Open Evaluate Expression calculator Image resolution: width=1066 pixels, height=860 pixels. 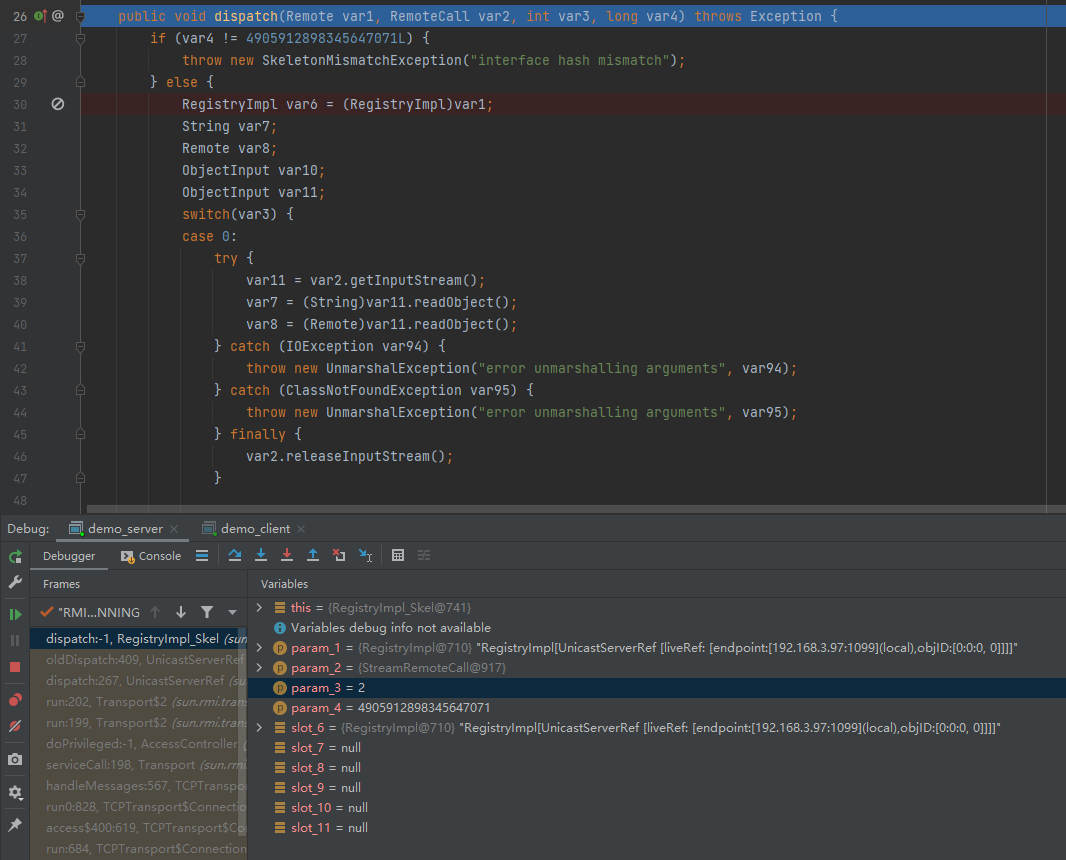coord(398,555)
